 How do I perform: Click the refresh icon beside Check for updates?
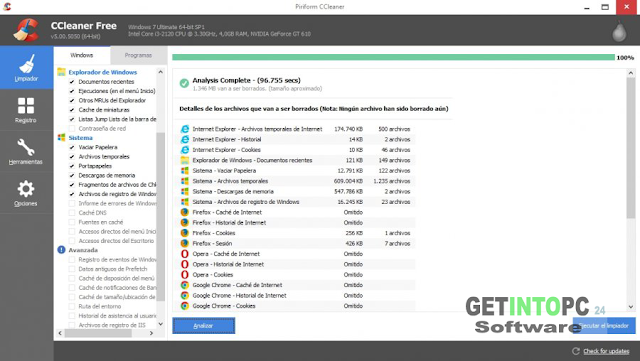(576, 351)
